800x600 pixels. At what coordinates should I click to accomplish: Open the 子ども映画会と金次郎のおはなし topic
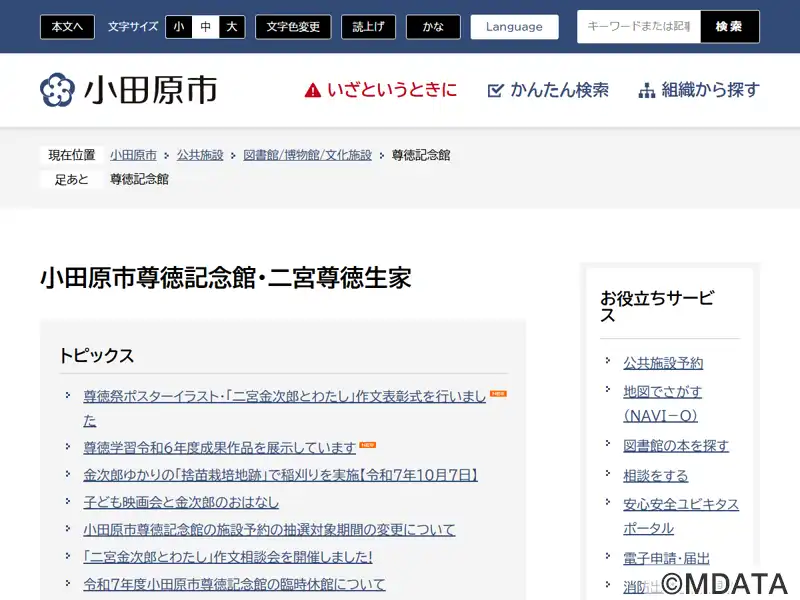(181, 502)
